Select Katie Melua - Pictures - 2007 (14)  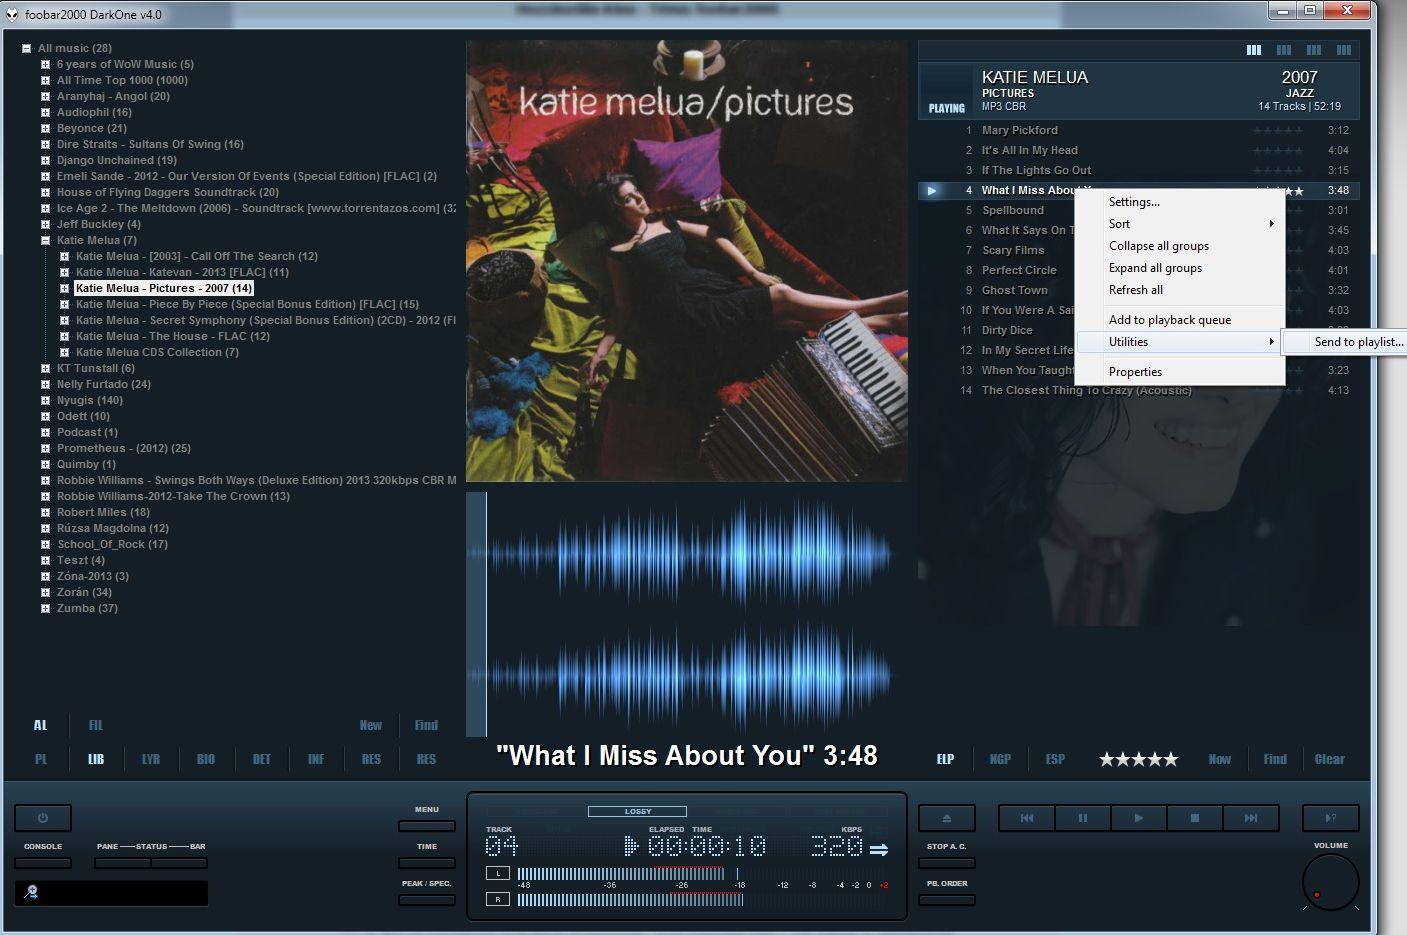pyautogui.click(x=164, y=288)
